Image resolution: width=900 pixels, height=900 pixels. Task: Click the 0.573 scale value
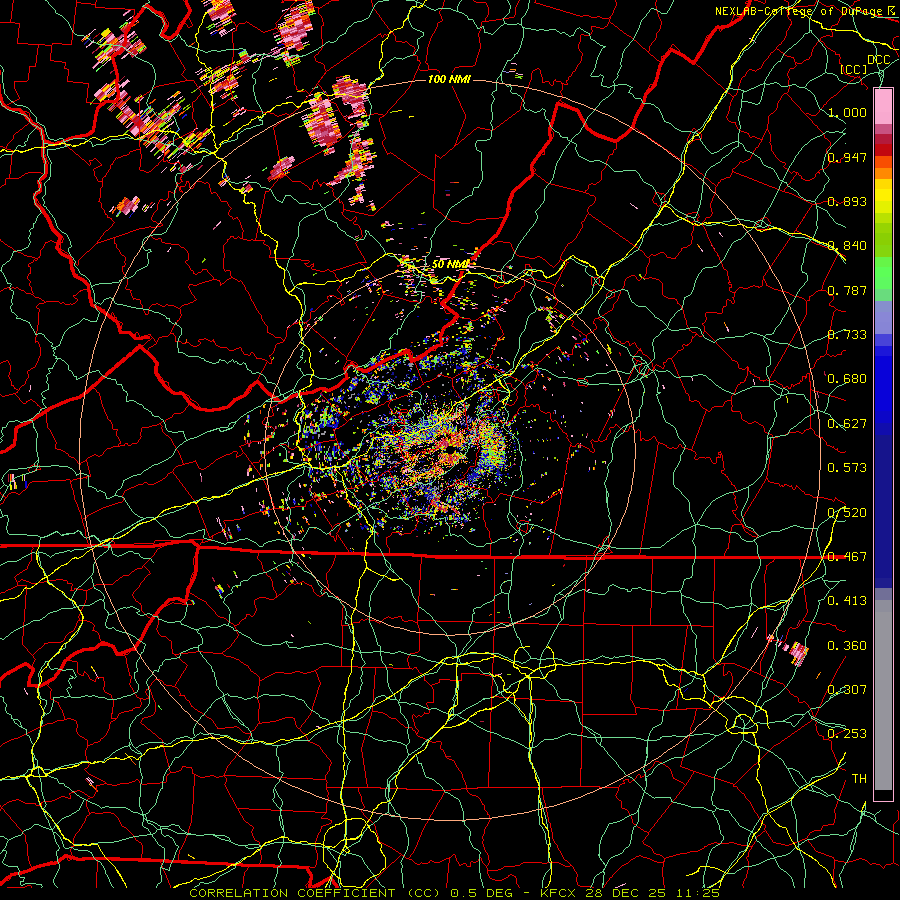coord(847,468)
